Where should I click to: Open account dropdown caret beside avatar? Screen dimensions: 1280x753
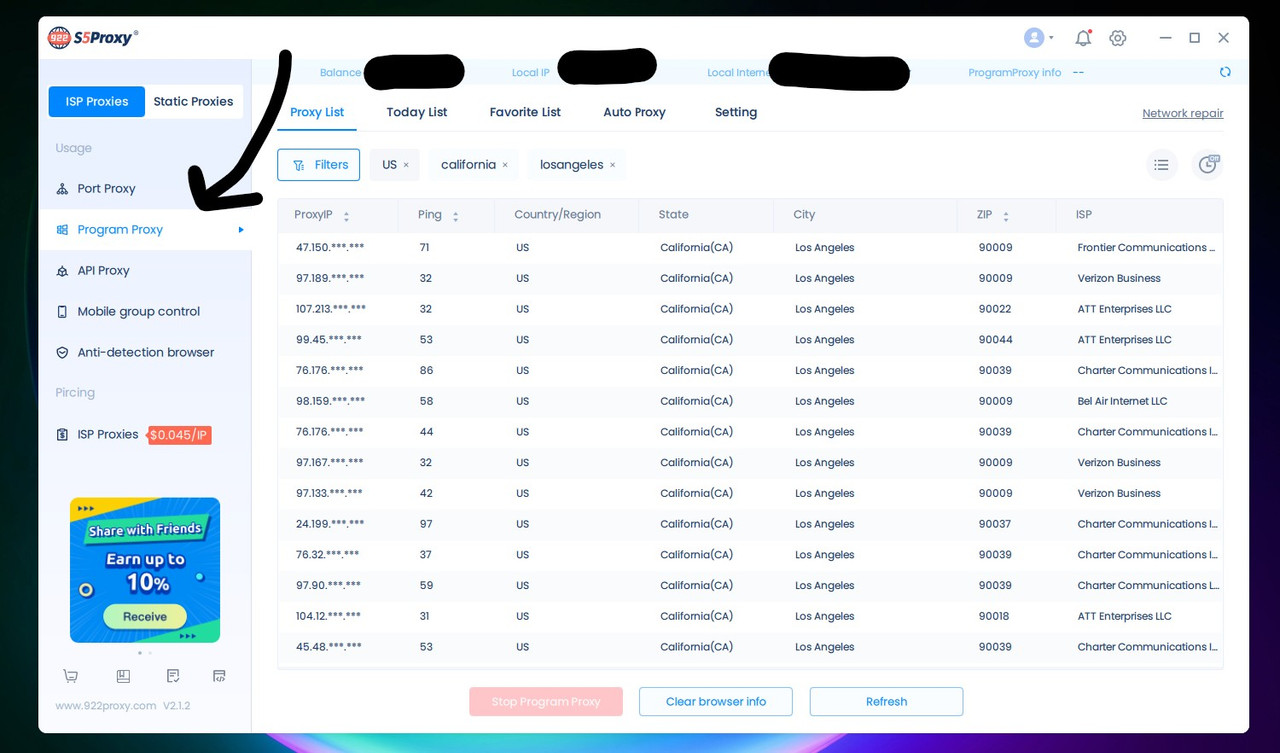click(1051, 39)
